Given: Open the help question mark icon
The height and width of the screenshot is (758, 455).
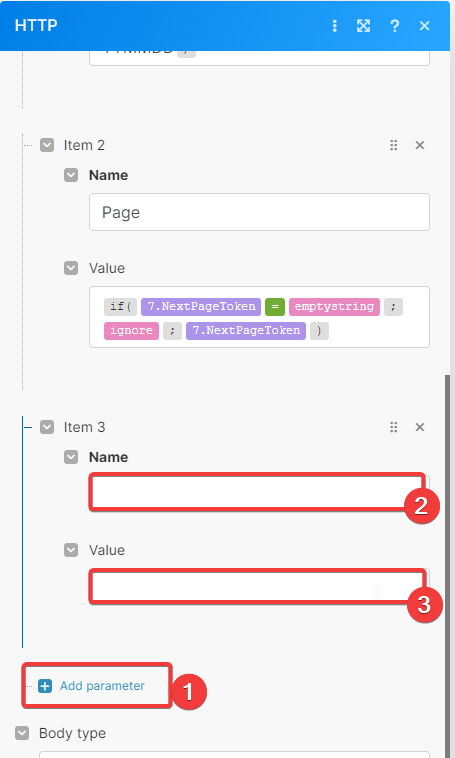Looking at the screenshot, I should pyautogui.click(x=395, y=26).
